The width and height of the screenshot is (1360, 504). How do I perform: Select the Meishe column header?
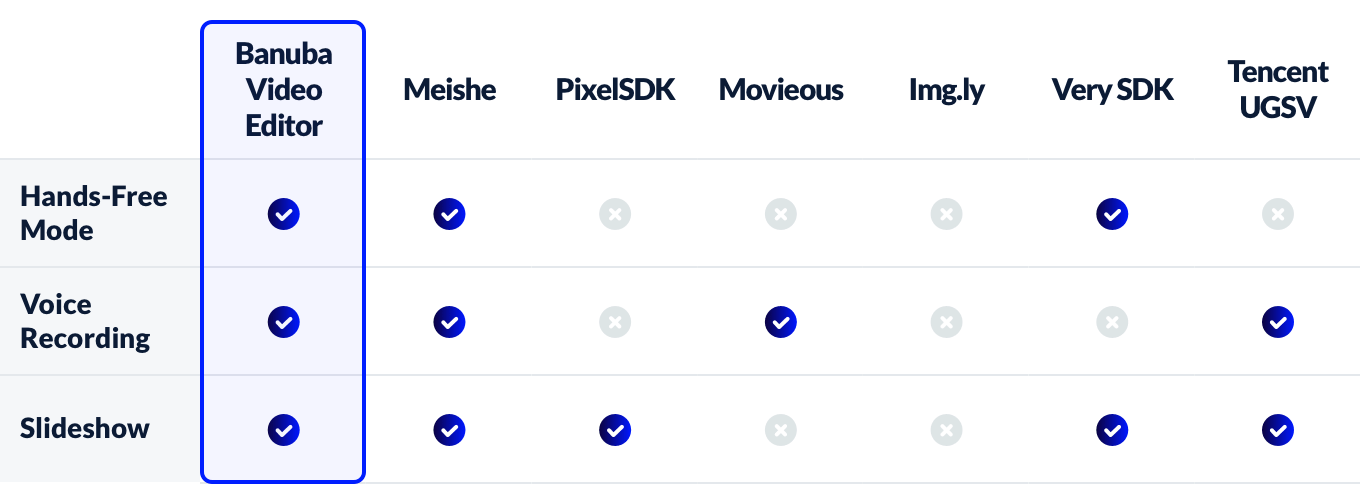tap(450, 90)
